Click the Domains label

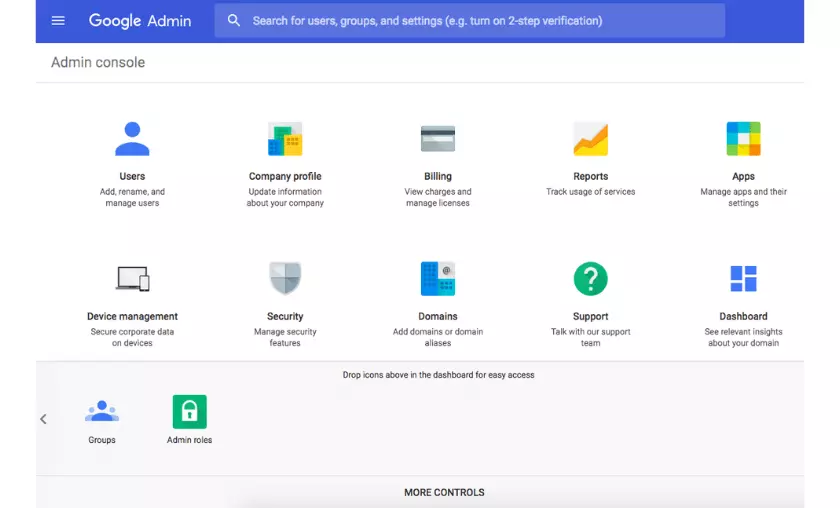(438, 317)
